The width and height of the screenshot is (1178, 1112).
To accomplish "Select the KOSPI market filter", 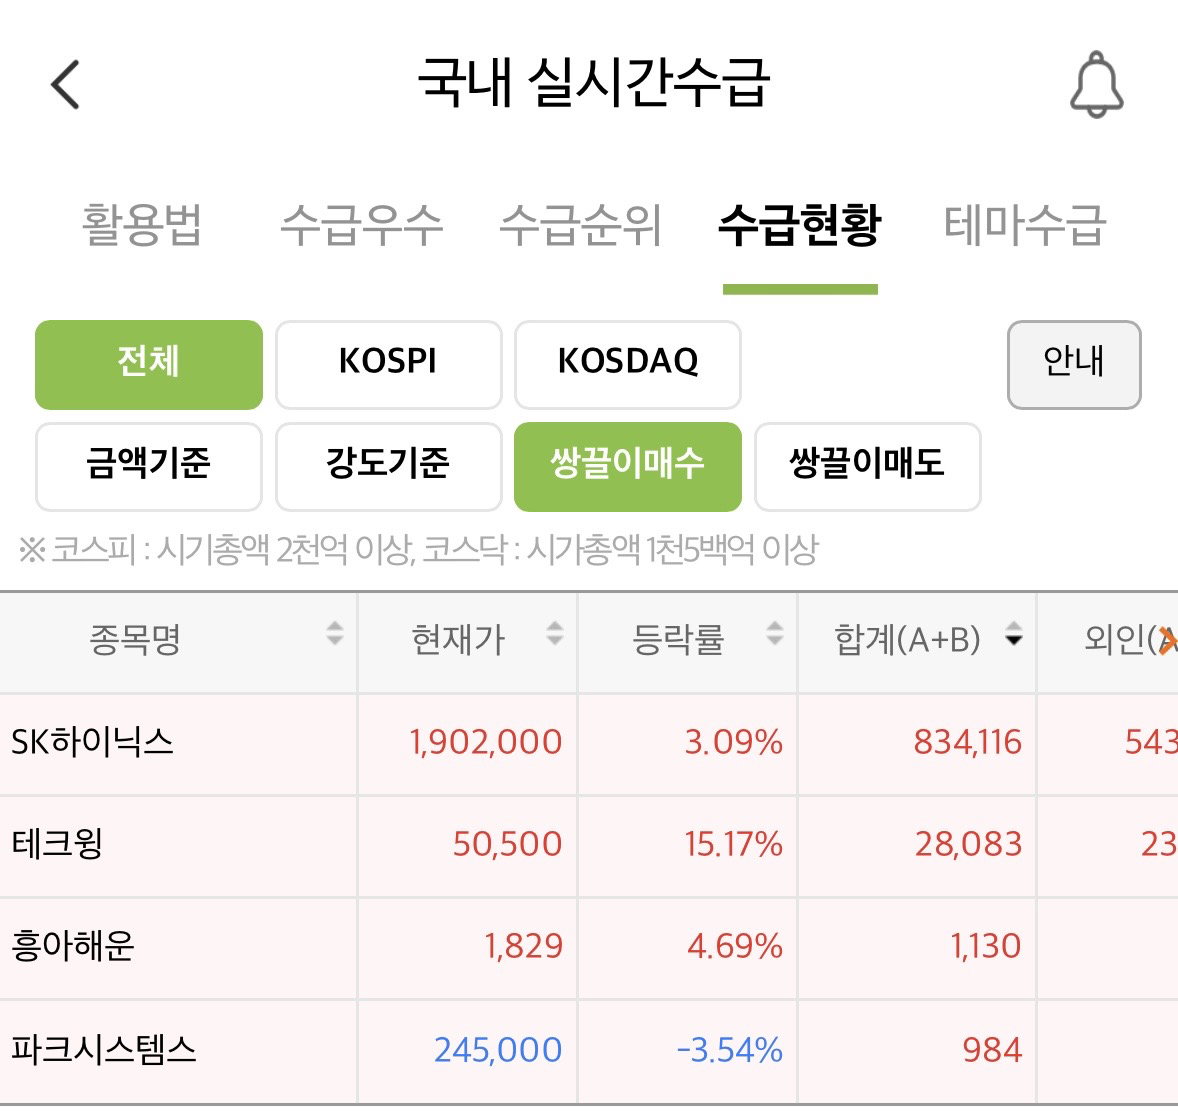I will click(x=388, y=364).
